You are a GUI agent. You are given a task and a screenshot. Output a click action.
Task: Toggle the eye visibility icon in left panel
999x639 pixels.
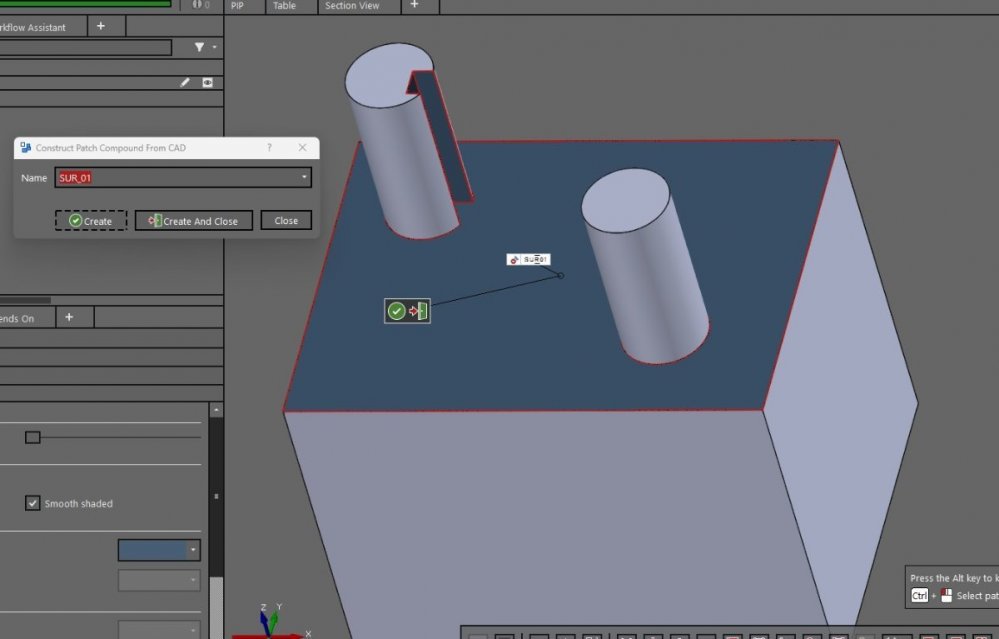point(207,82)
